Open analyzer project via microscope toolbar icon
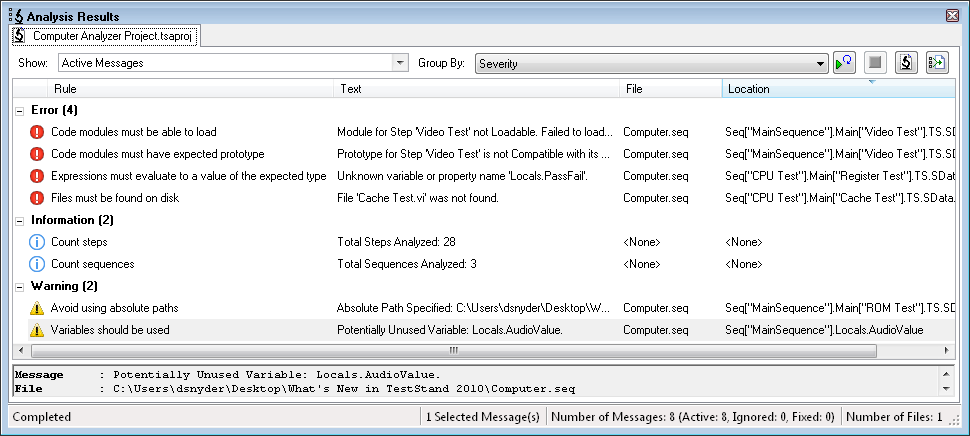 906,63
